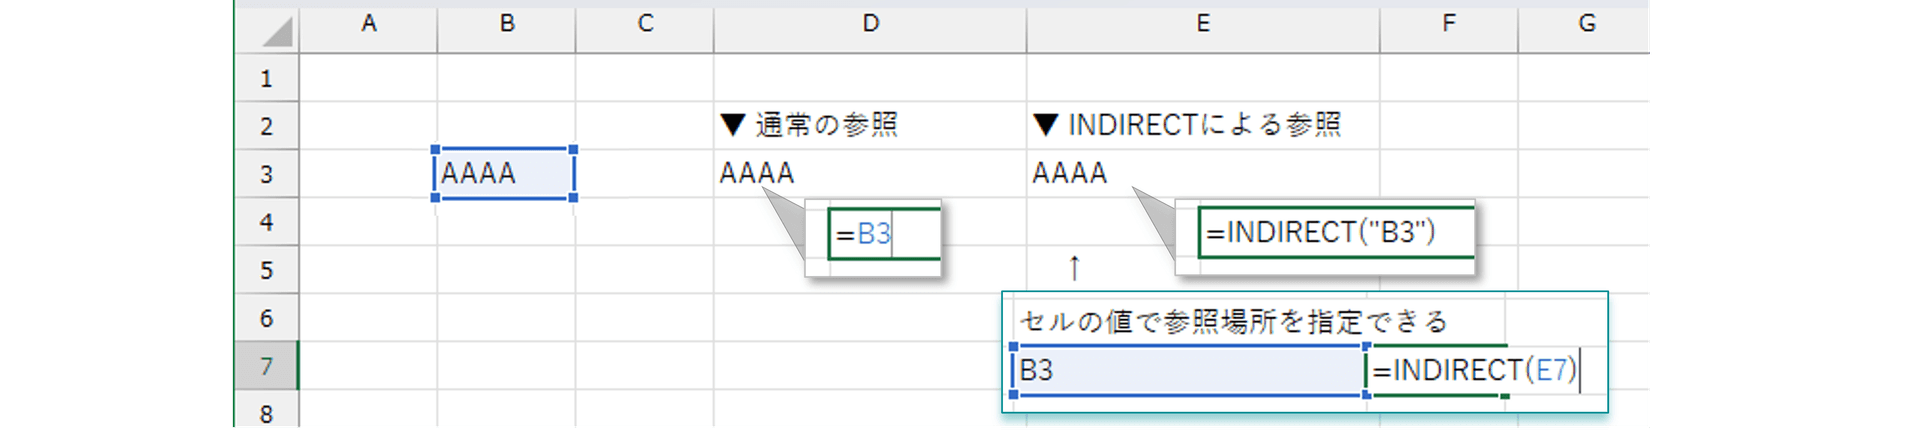Select row 2 header
This screenshot has width=1920, height=432.
coord(266,126)
